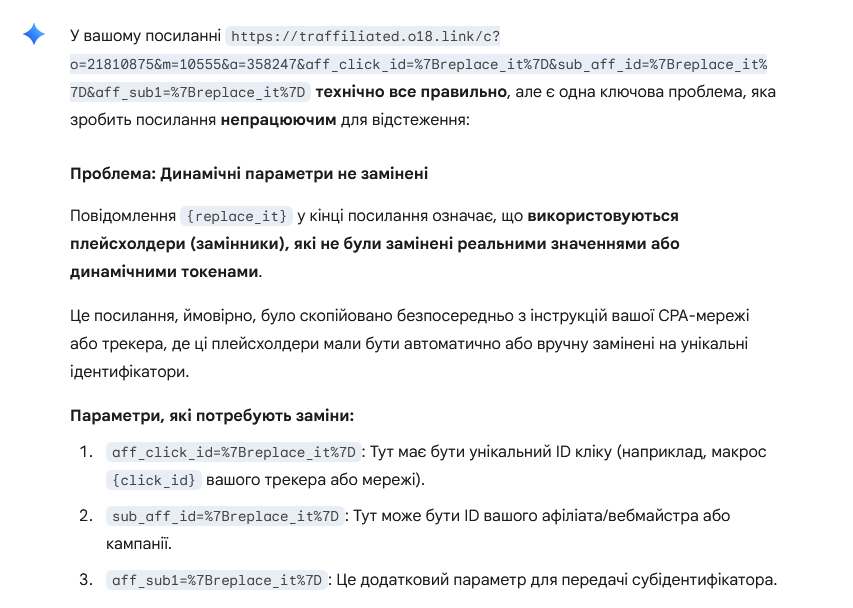Click list number 3 marker
The image size is (853, 608).
click(x=86, y=580)
